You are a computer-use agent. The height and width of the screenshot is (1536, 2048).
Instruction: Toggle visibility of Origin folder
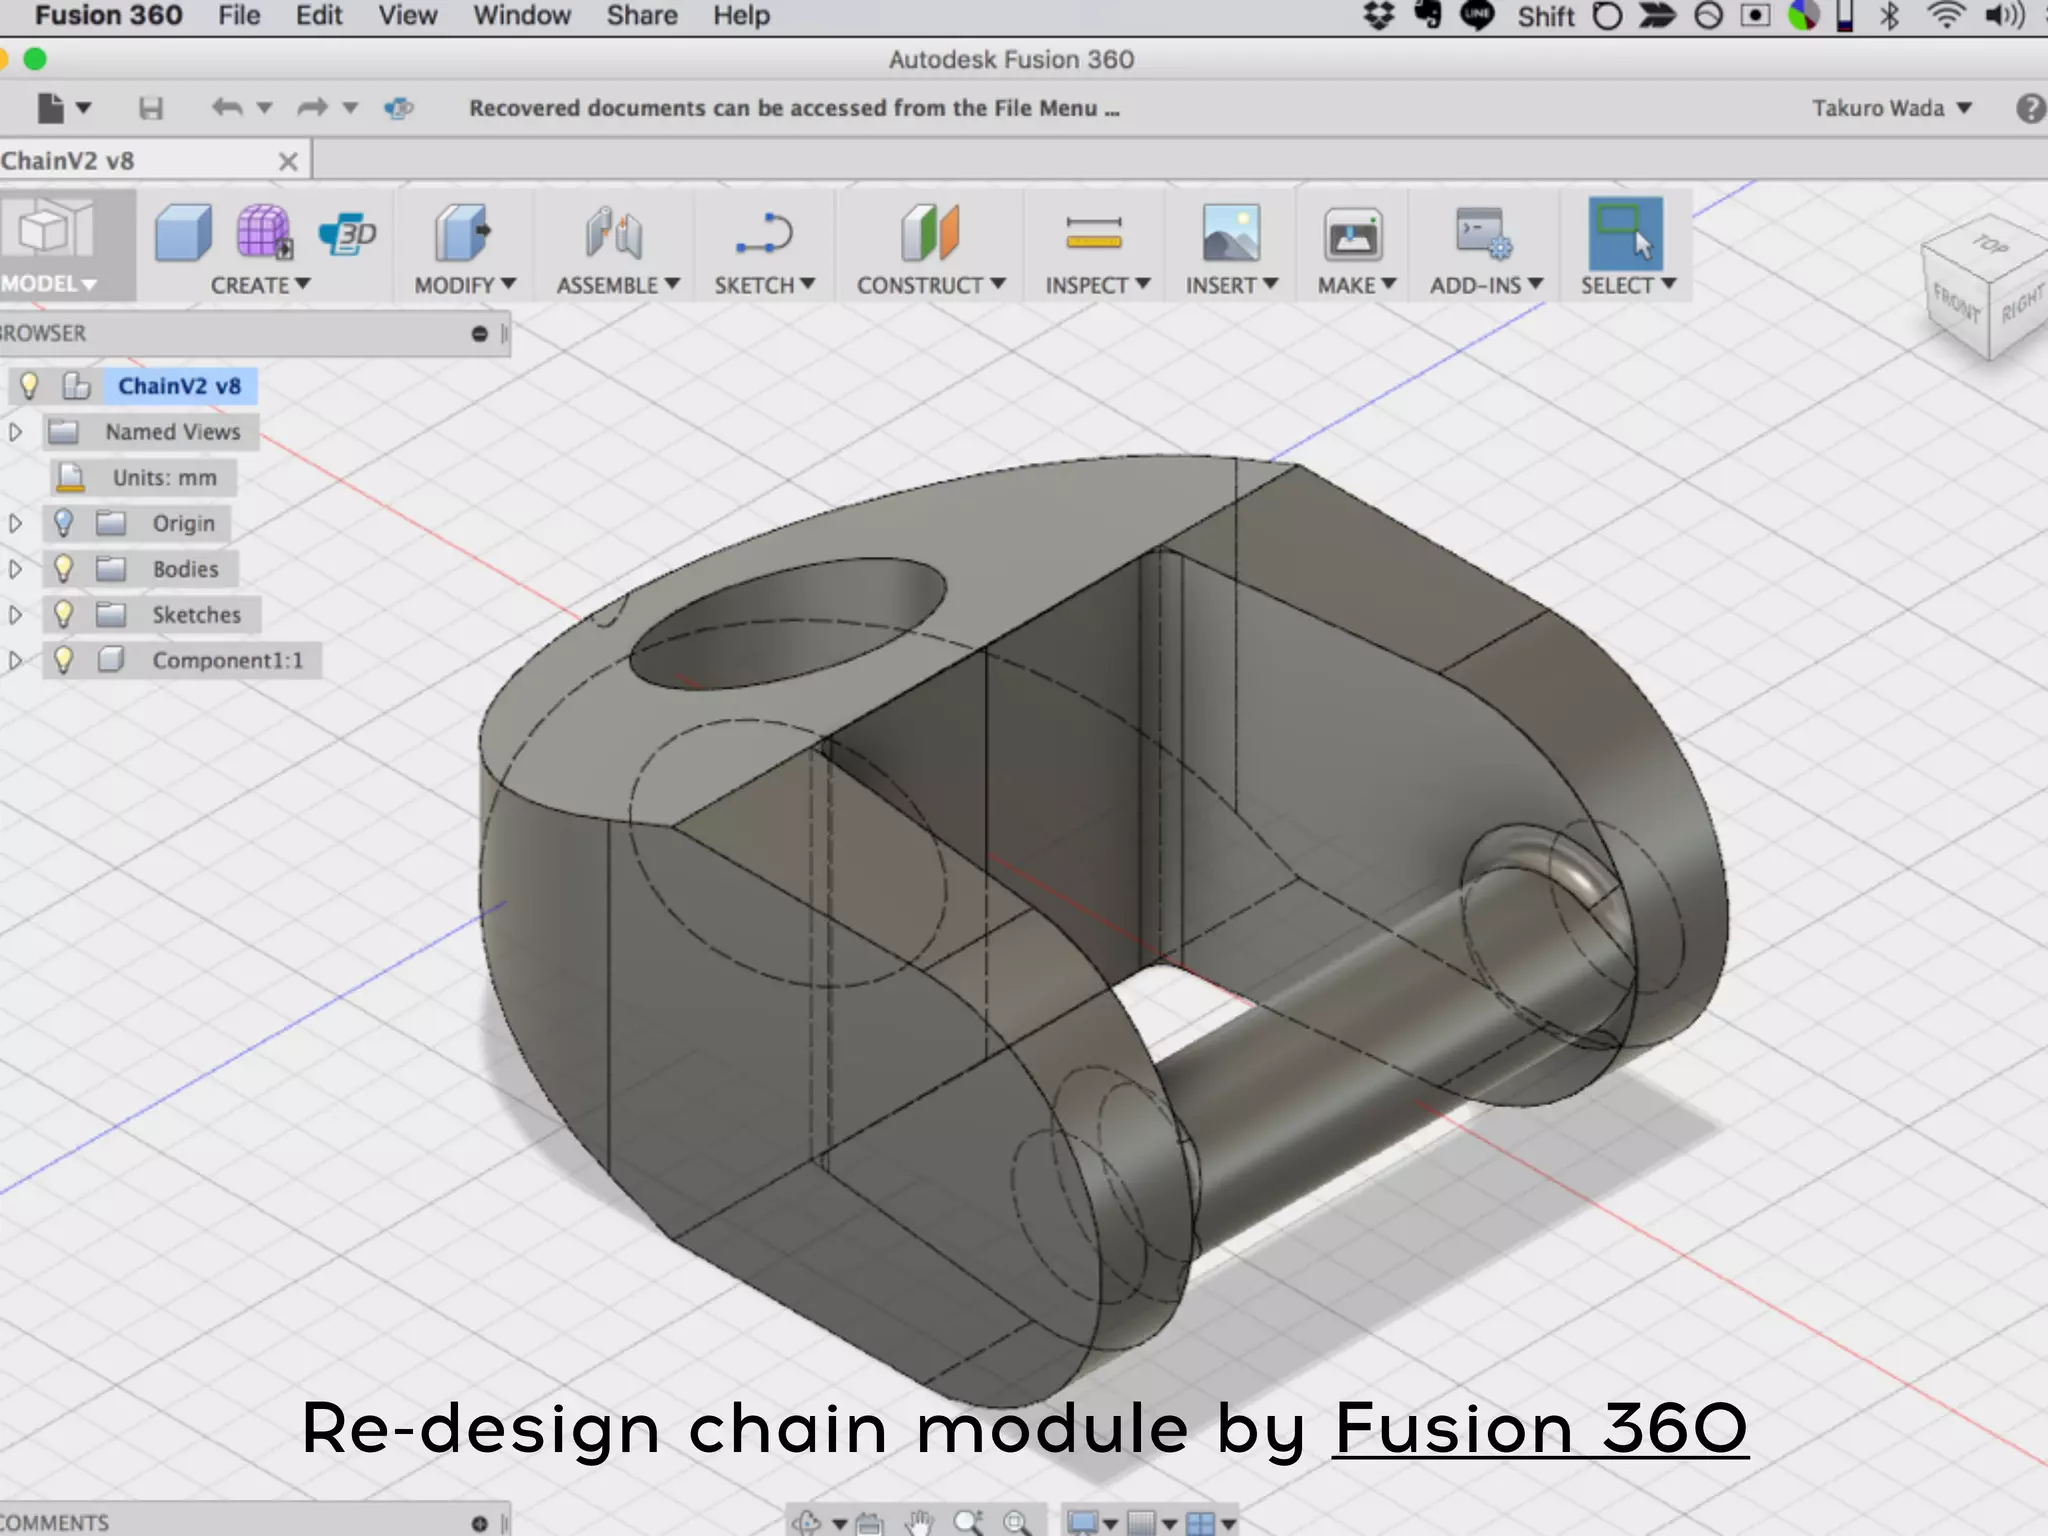pyautogui.click(x=63, y=523)
